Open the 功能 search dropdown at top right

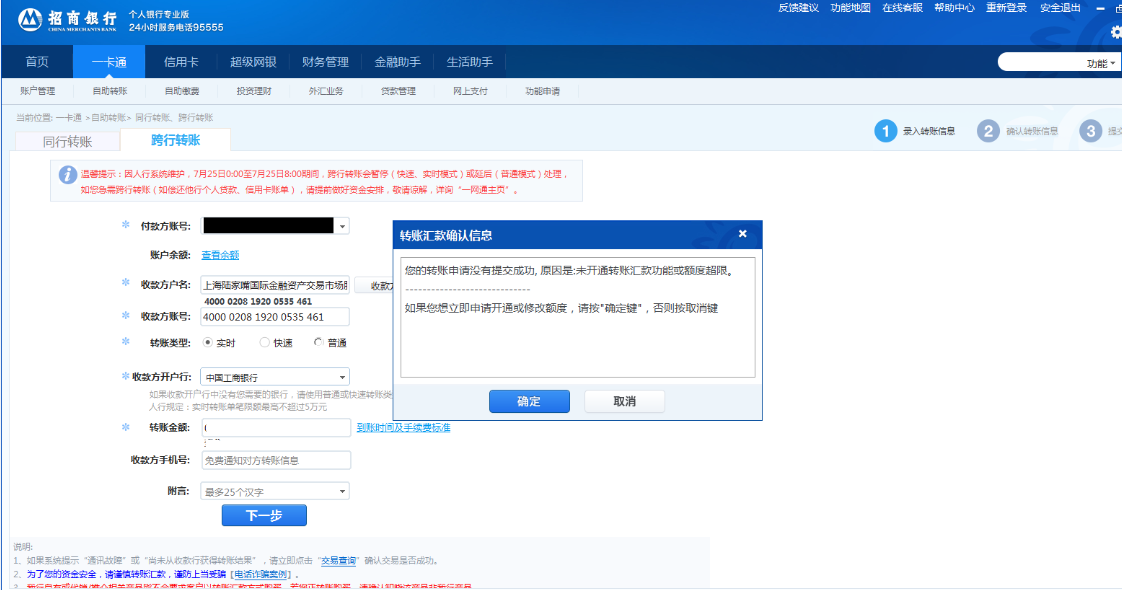click(1101, 64)
